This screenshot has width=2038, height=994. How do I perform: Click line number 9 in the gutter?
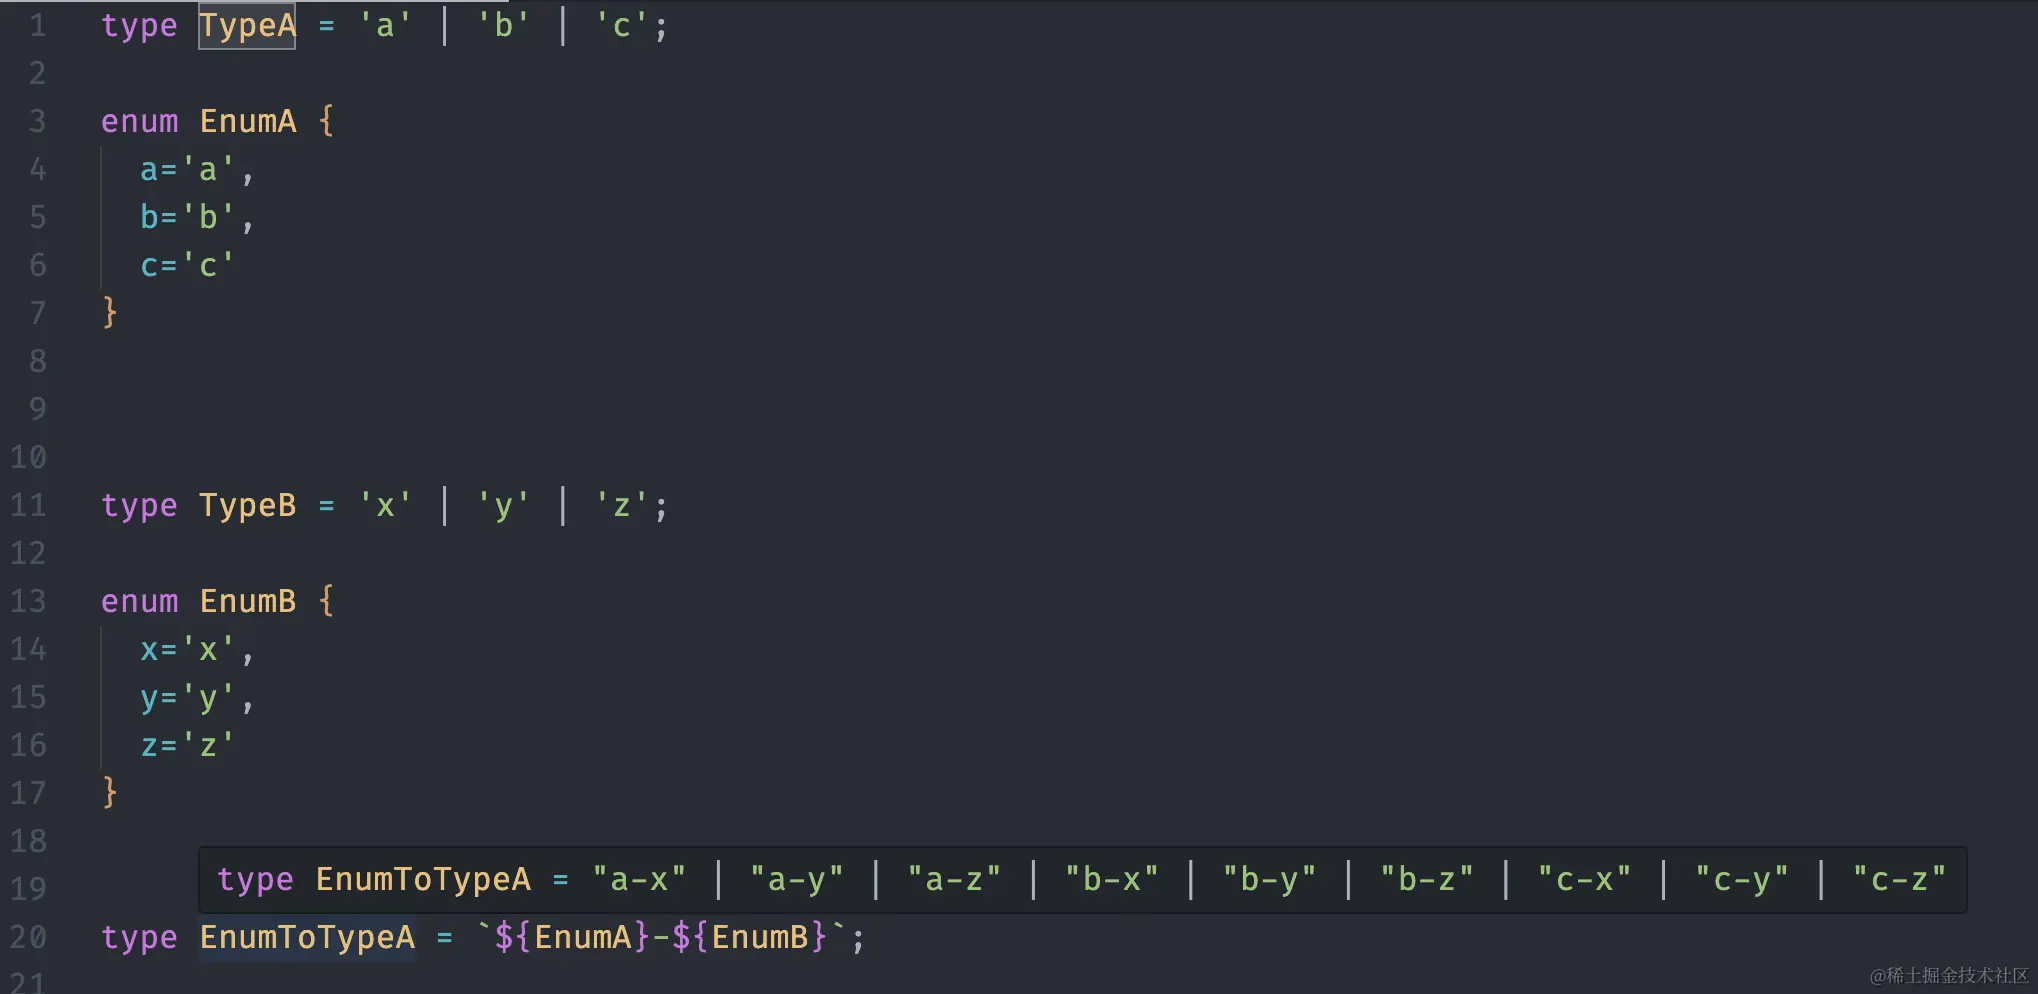38,410
